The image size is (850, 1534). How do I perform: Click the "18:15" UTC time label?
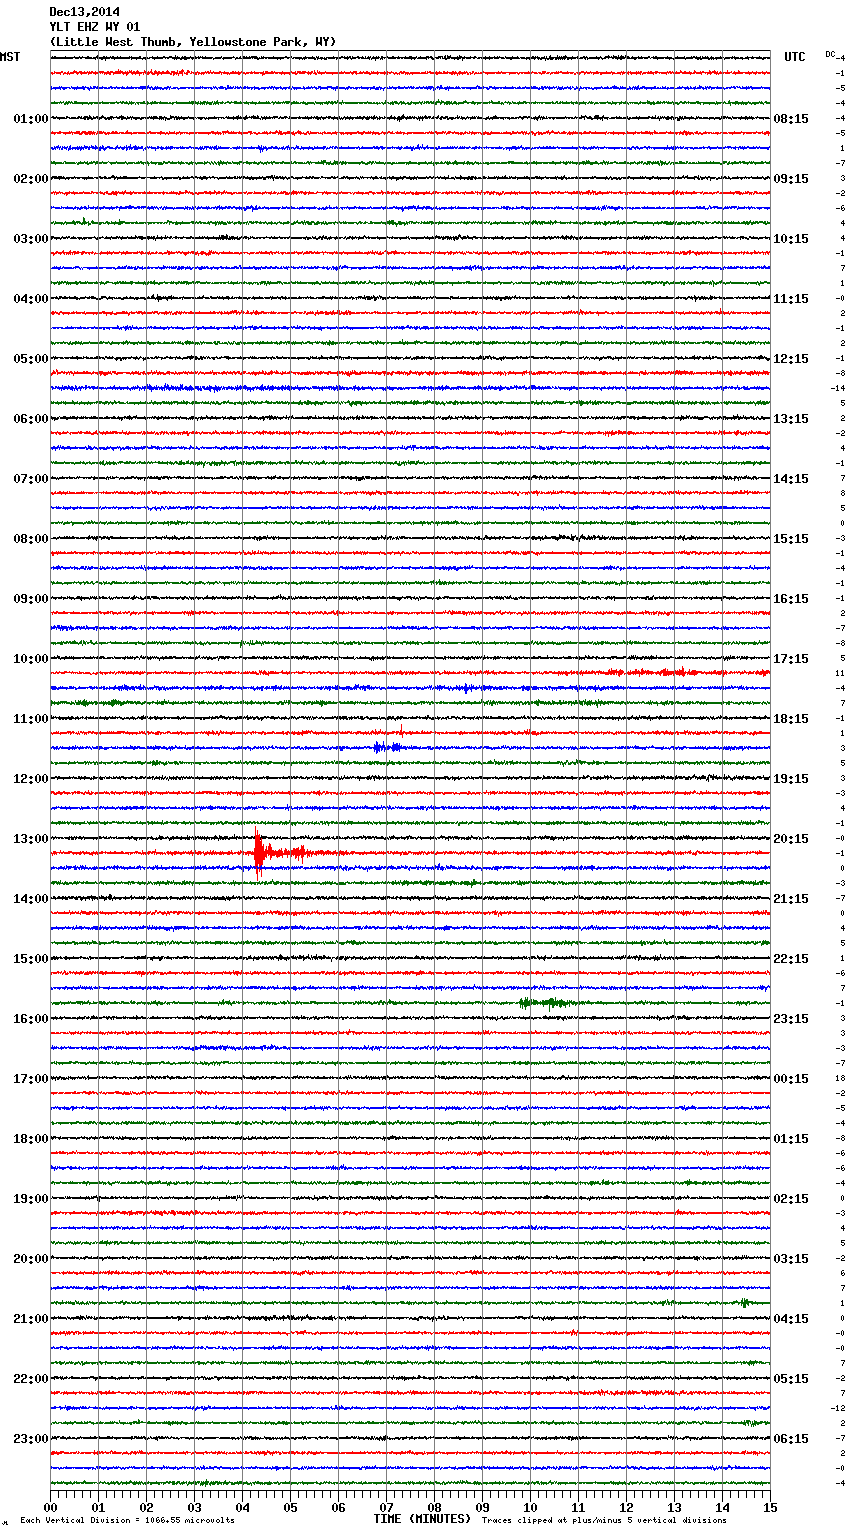pyautogui.click(x=791, y=719)
